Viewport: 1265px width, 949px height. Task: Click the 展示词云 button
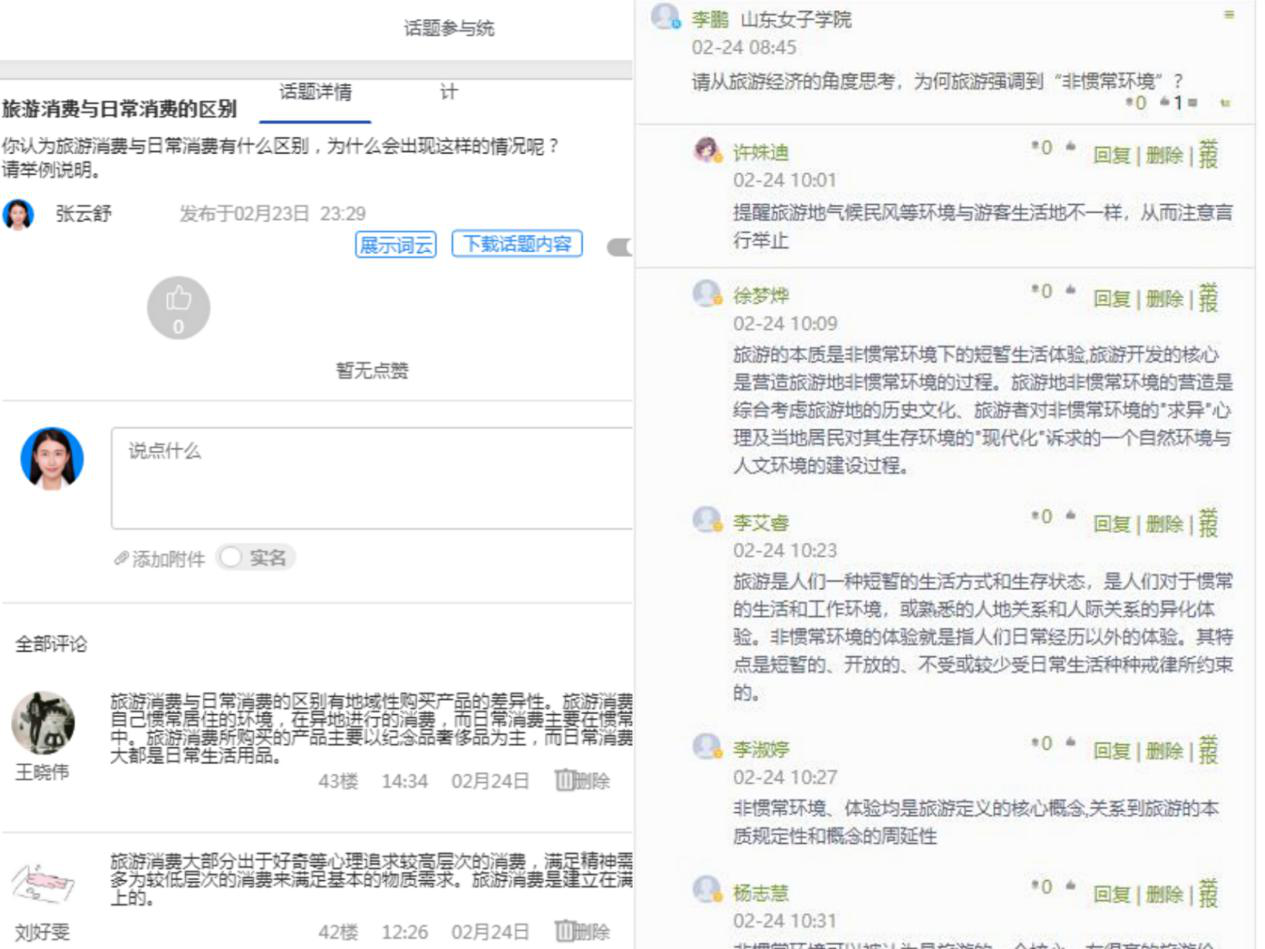(x=396, y=245)
